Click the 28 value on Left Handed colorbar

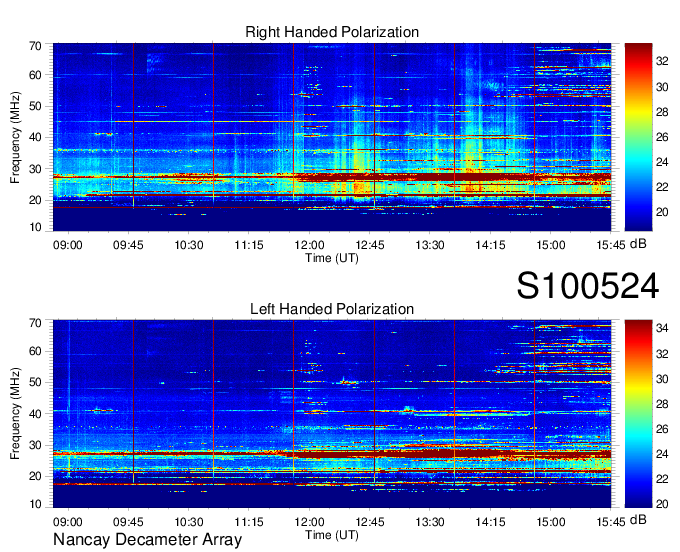click(x=662, y=405)
